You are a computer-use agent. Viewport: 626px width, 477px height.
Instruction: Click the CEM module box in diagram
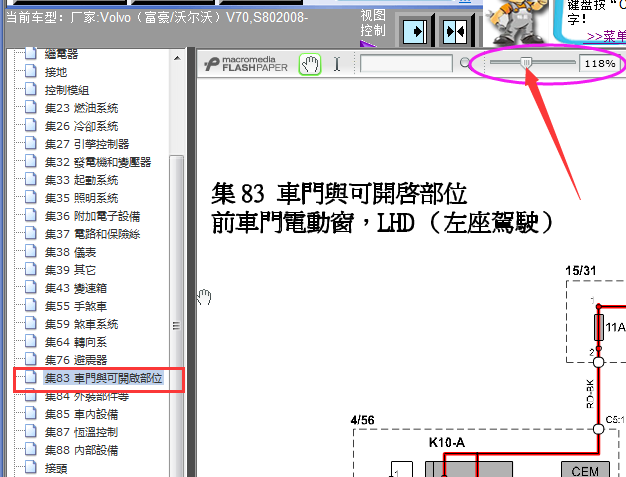pyautogui.click(x=585, y=470)
